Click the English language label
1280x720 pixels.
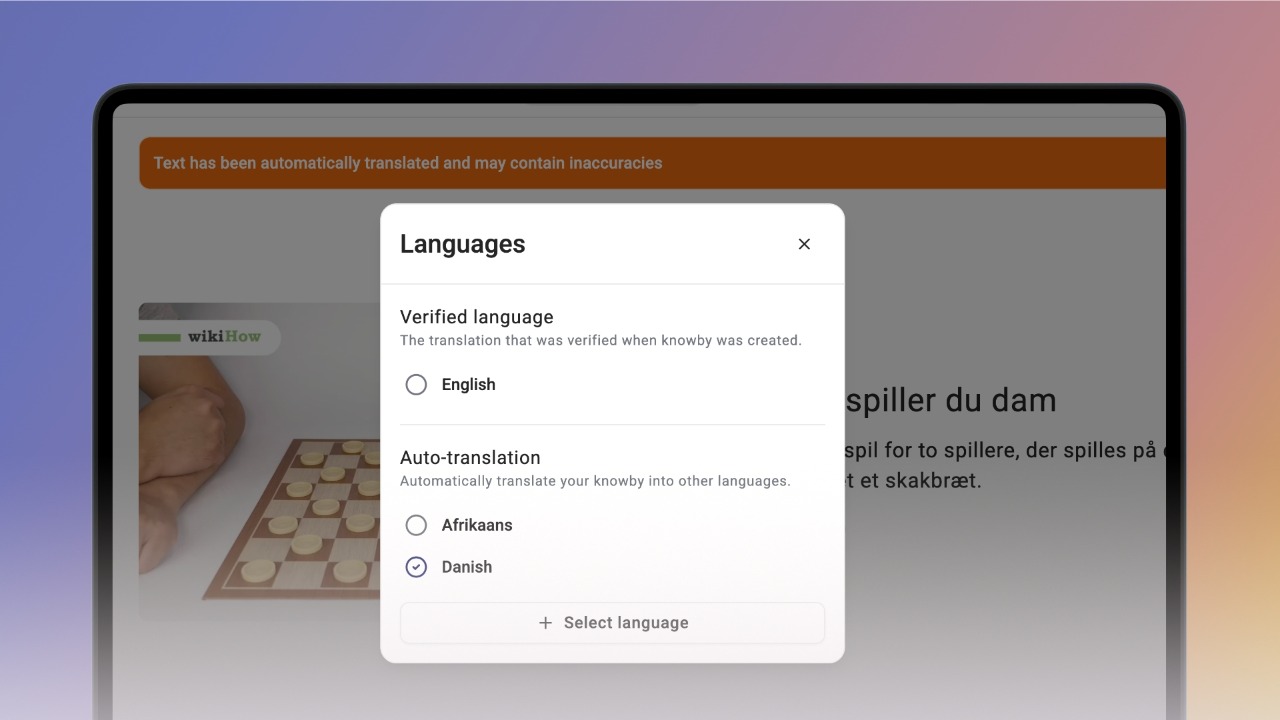(468, 385)
